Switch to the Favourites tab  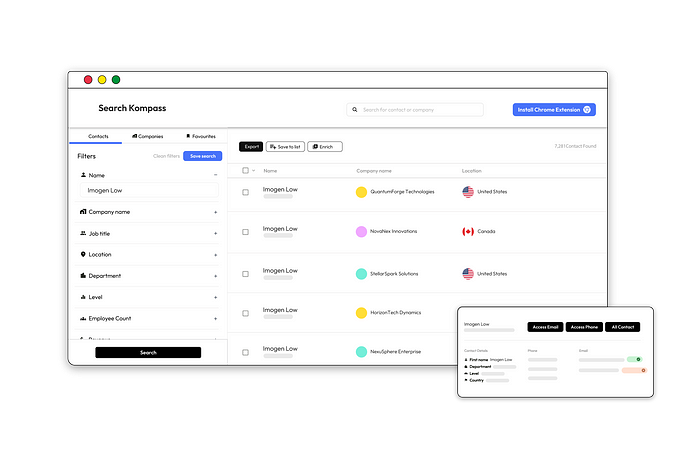point(201,136)
